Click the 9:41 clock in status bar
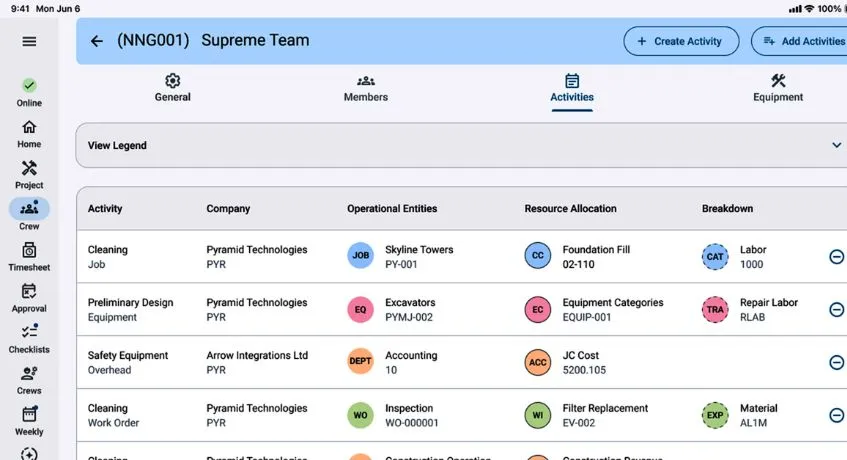 (x=20, y=9)
